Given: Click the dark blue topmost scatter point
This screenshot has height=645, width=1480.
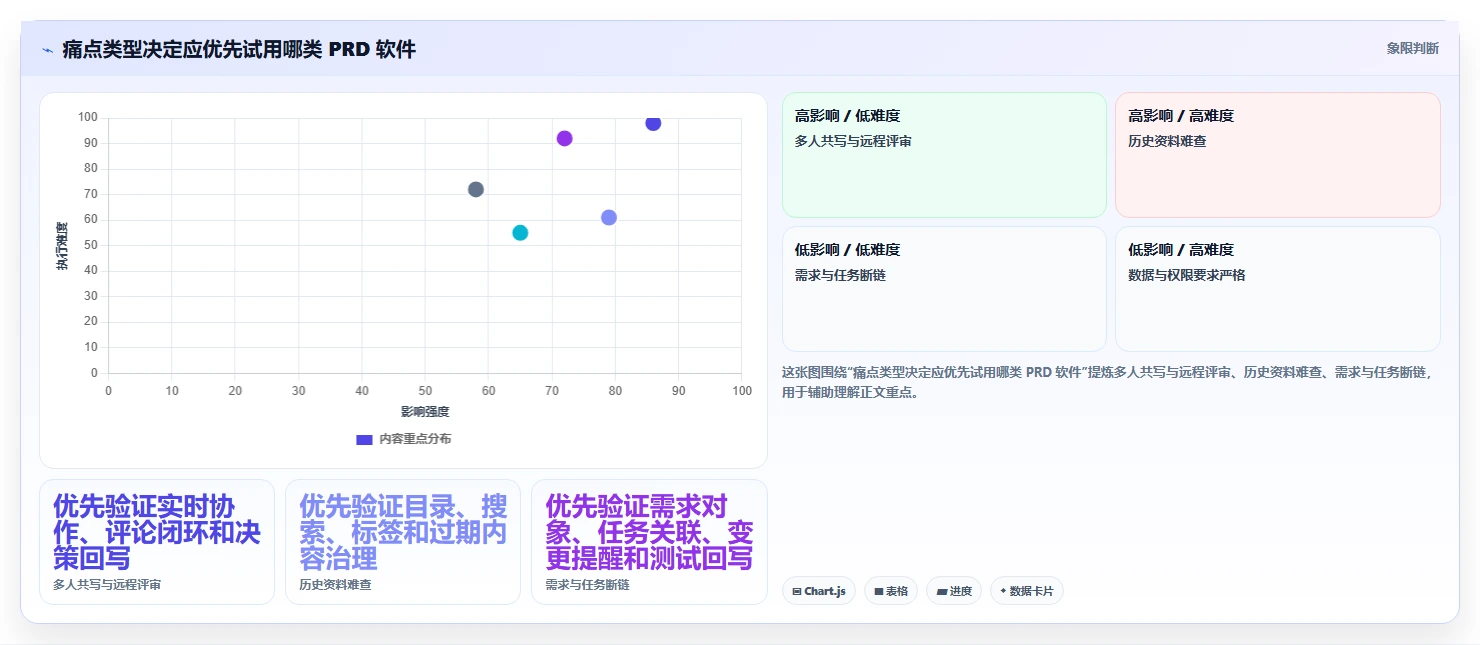Looking at the screenshot, I should point(653,123).
